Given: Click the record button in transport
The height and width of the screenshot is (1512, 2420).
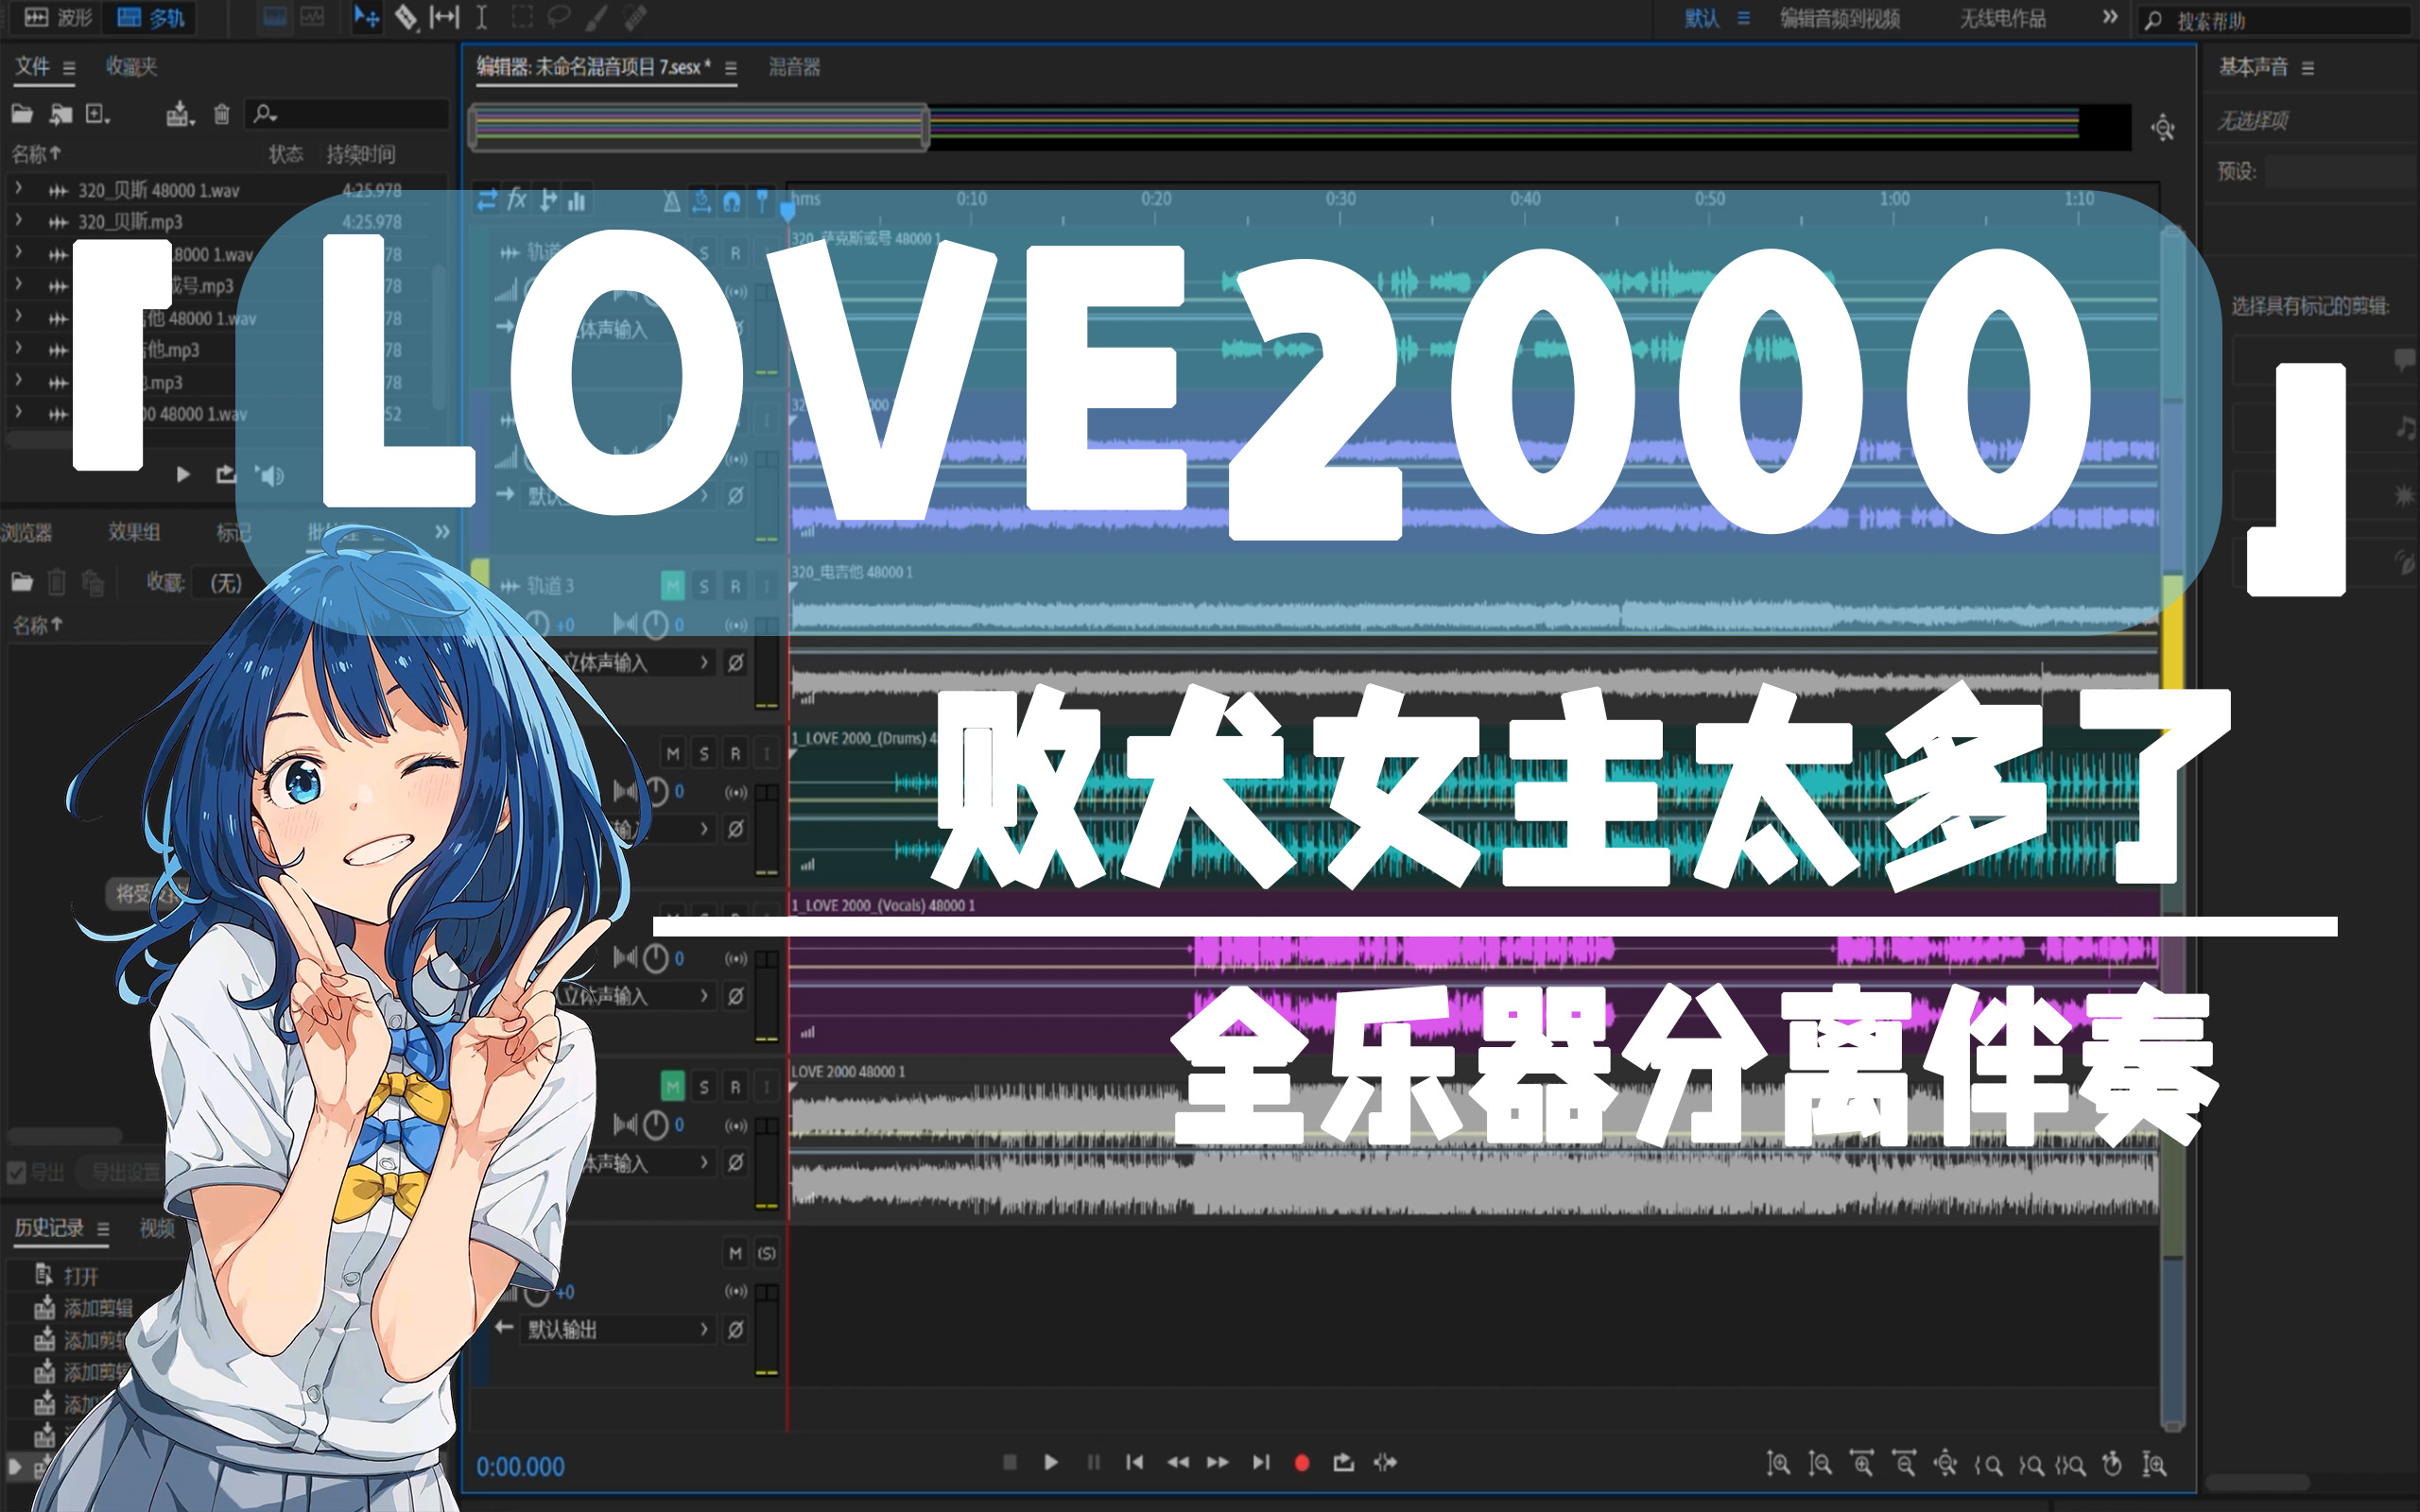Looking at the screenshot, I should click(1301, 1462).
